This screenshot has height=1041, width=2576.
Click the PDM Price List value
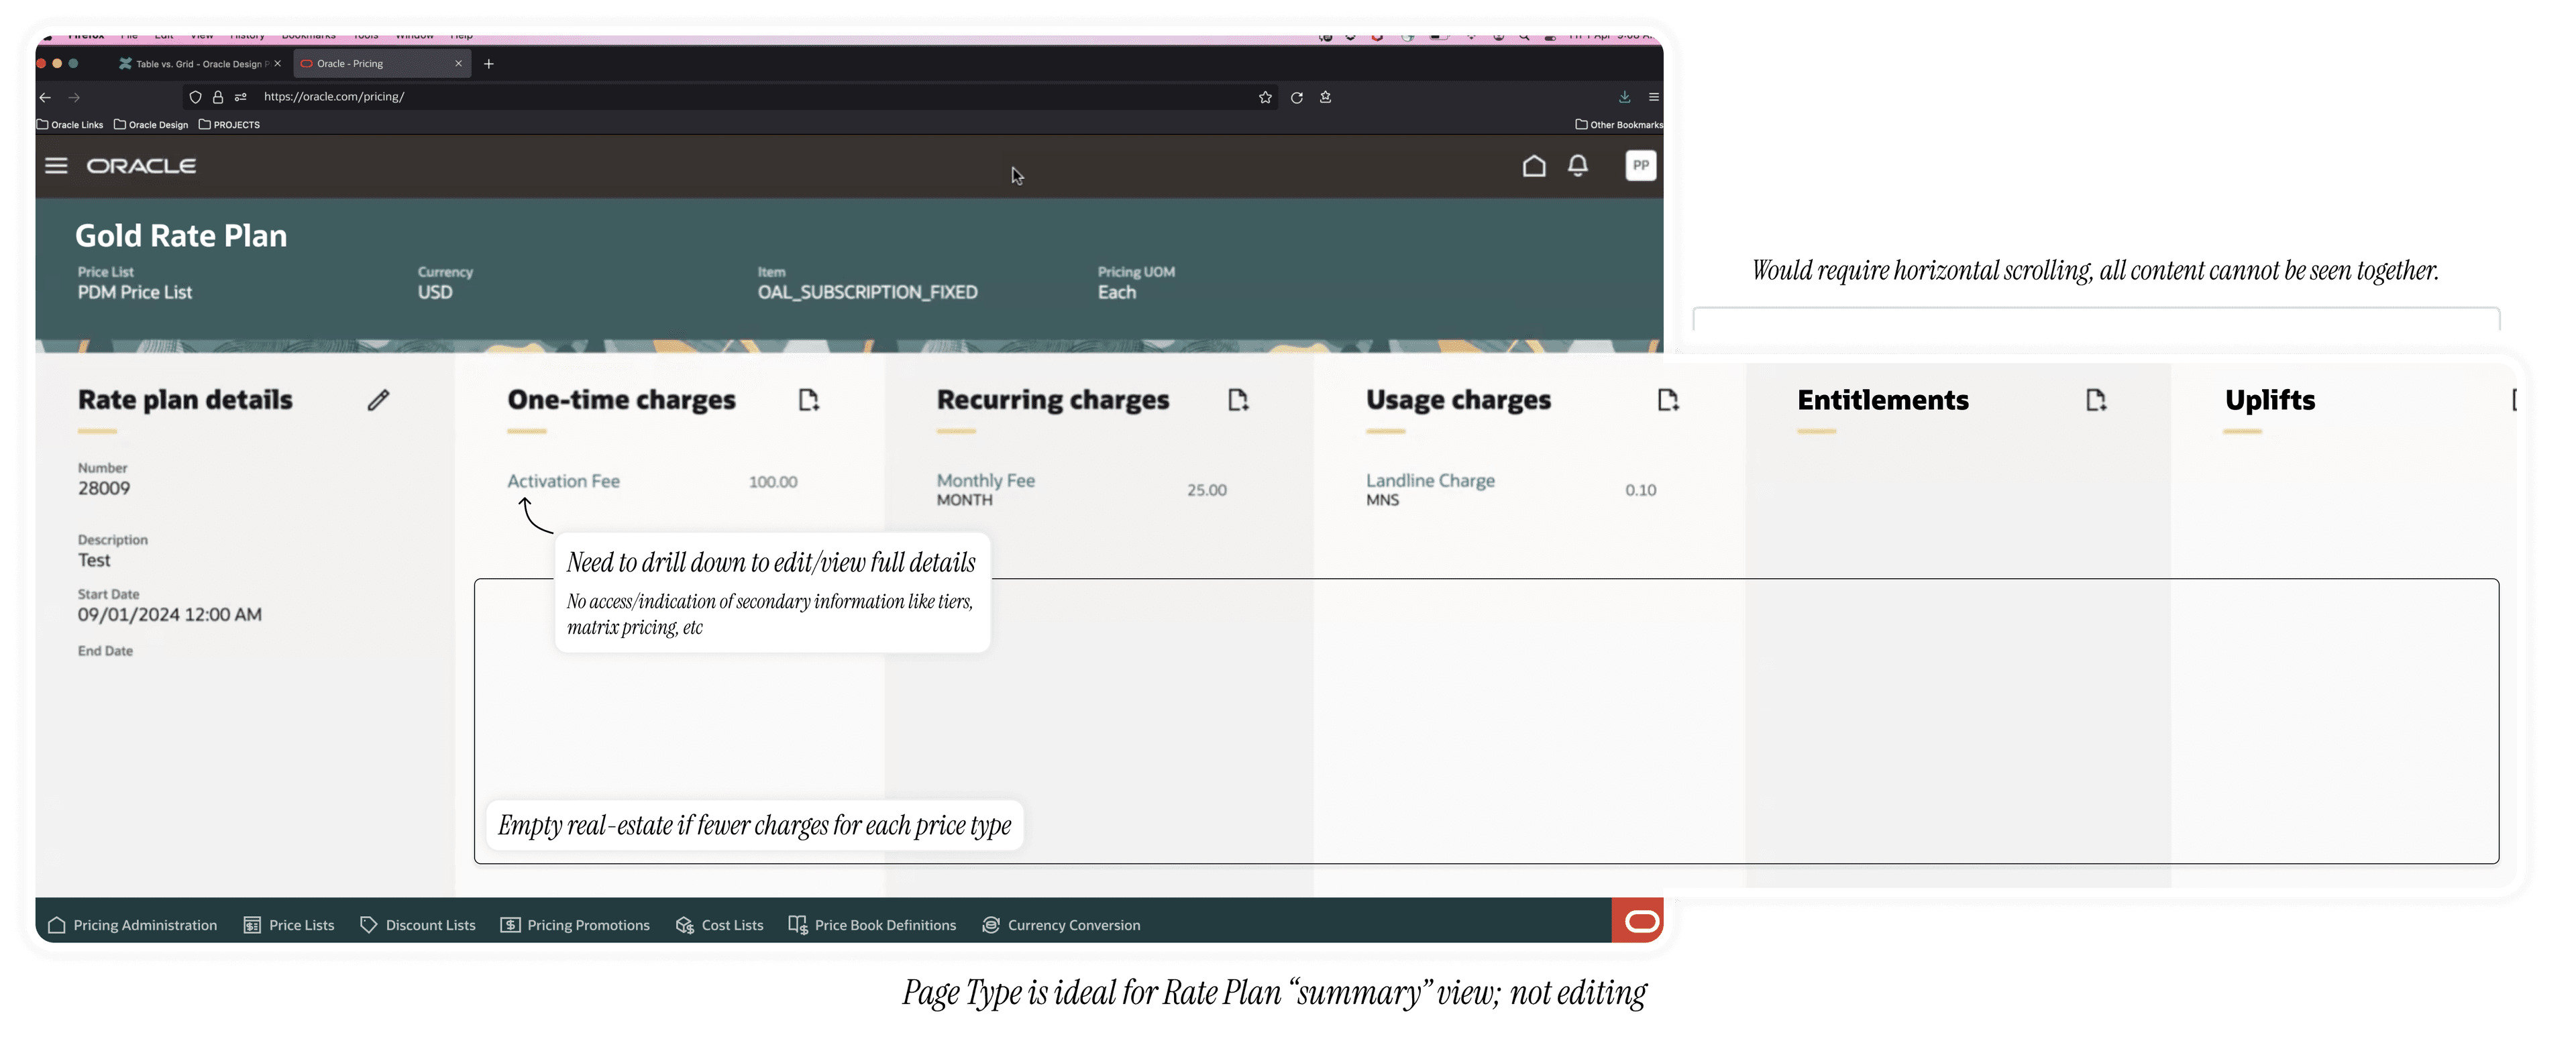point(135,292)
